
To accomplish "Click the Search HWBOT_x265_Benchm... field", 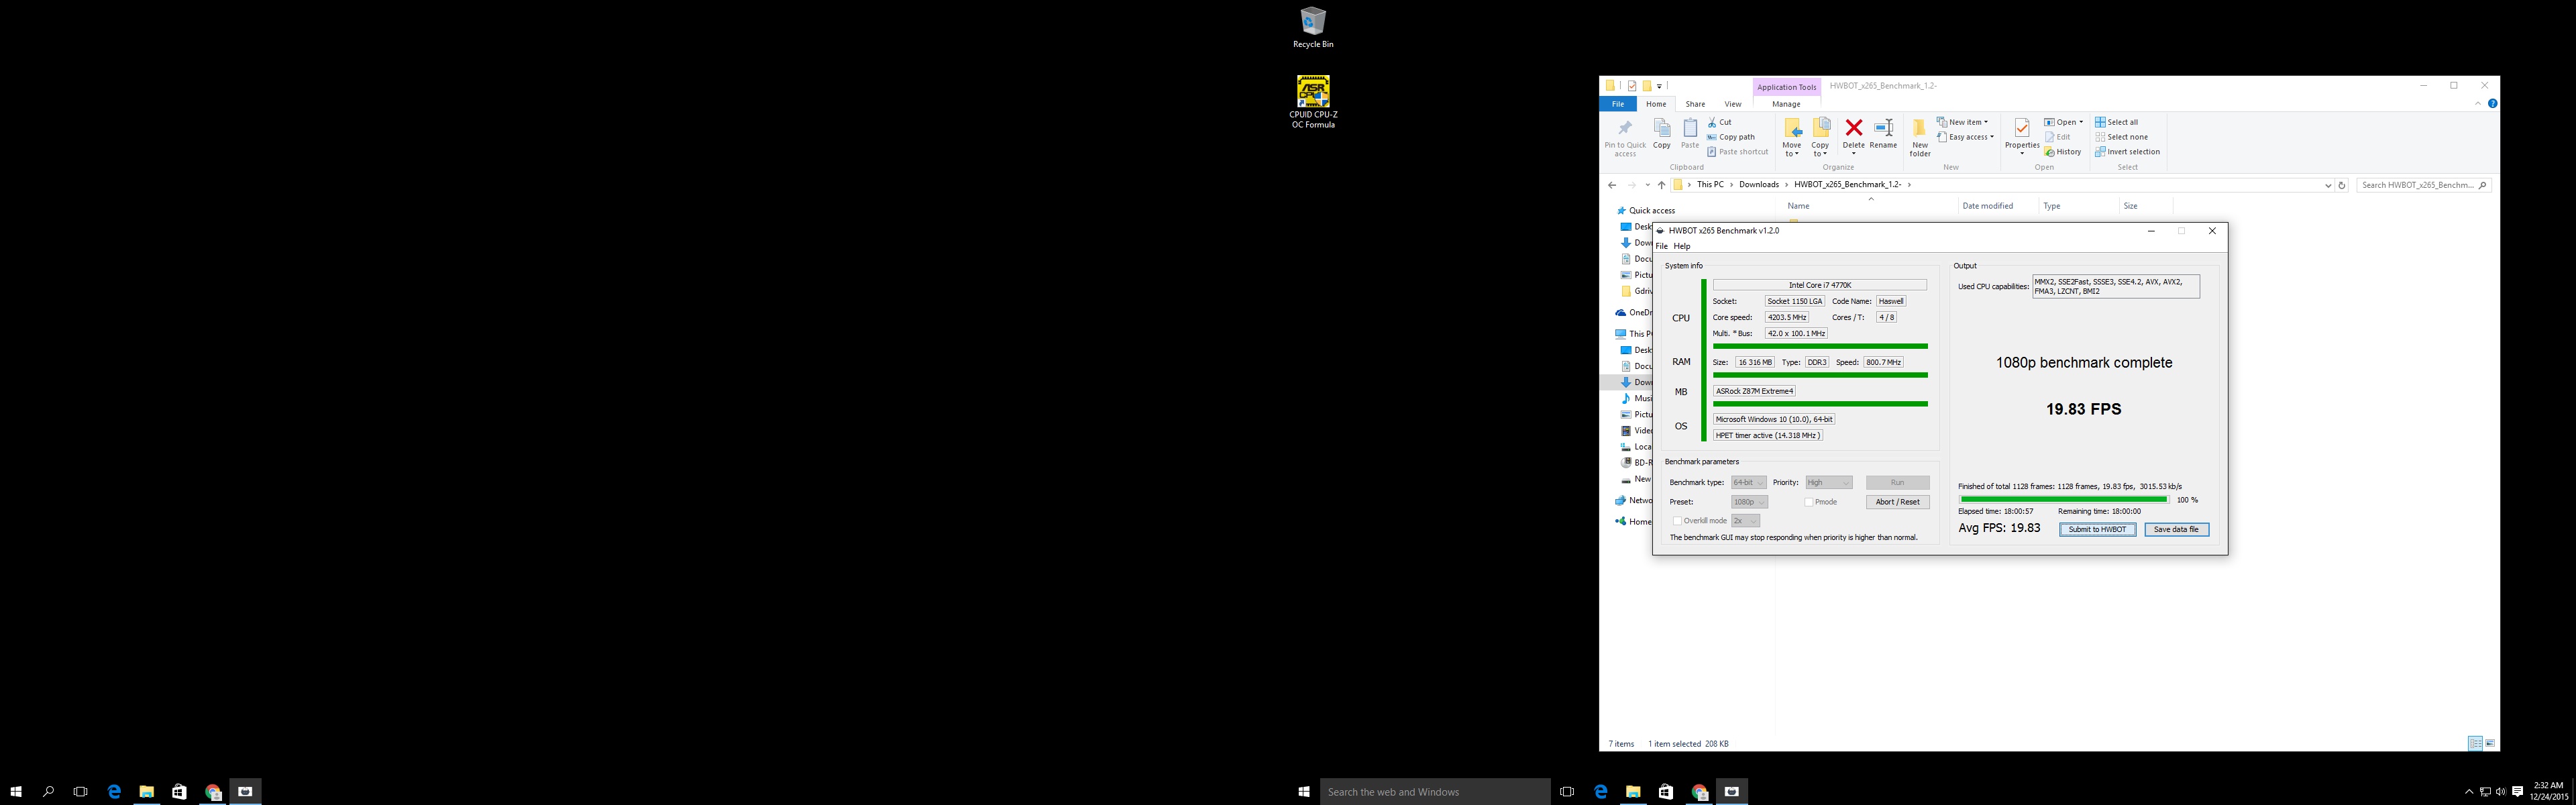I will point(2423,185).
